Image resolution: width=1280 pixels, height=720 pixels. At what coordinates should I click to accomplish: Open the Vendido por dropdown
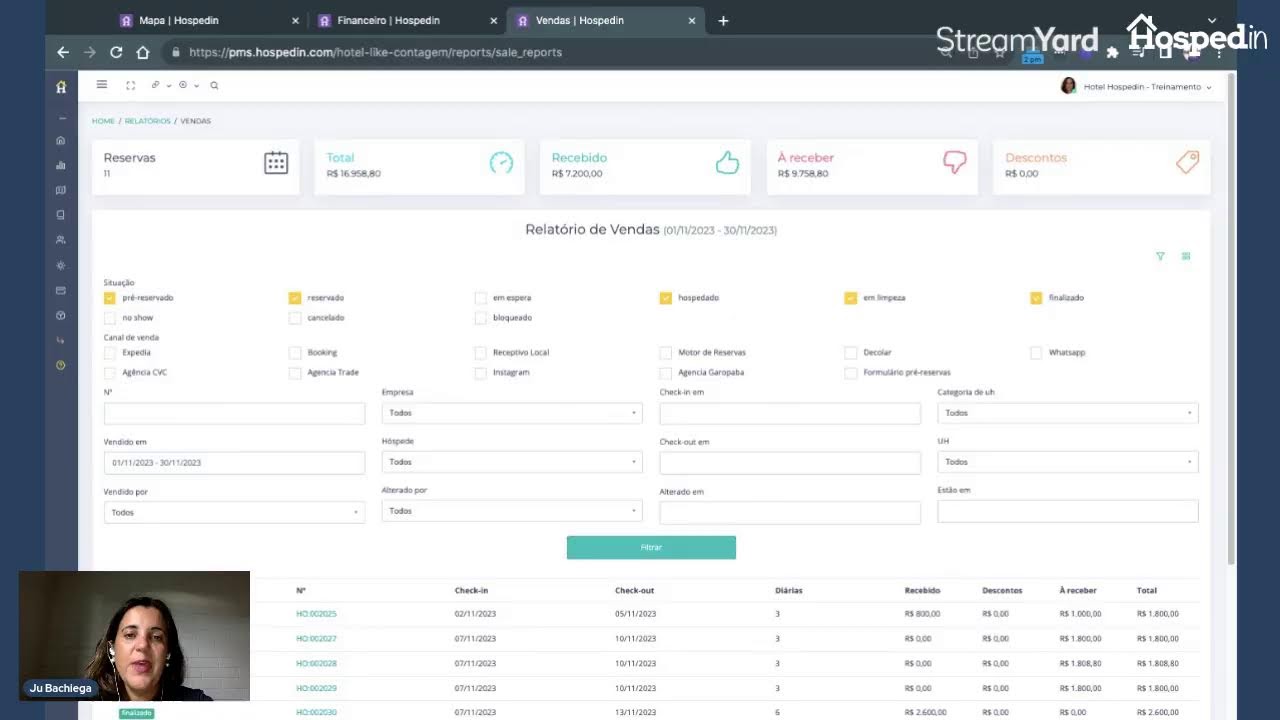(234, 512)
